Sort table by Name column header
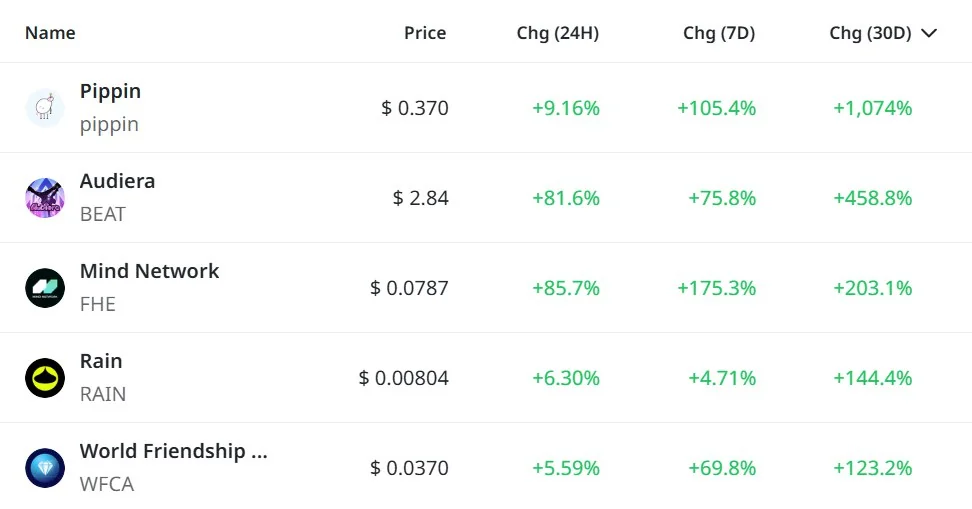 50,33
